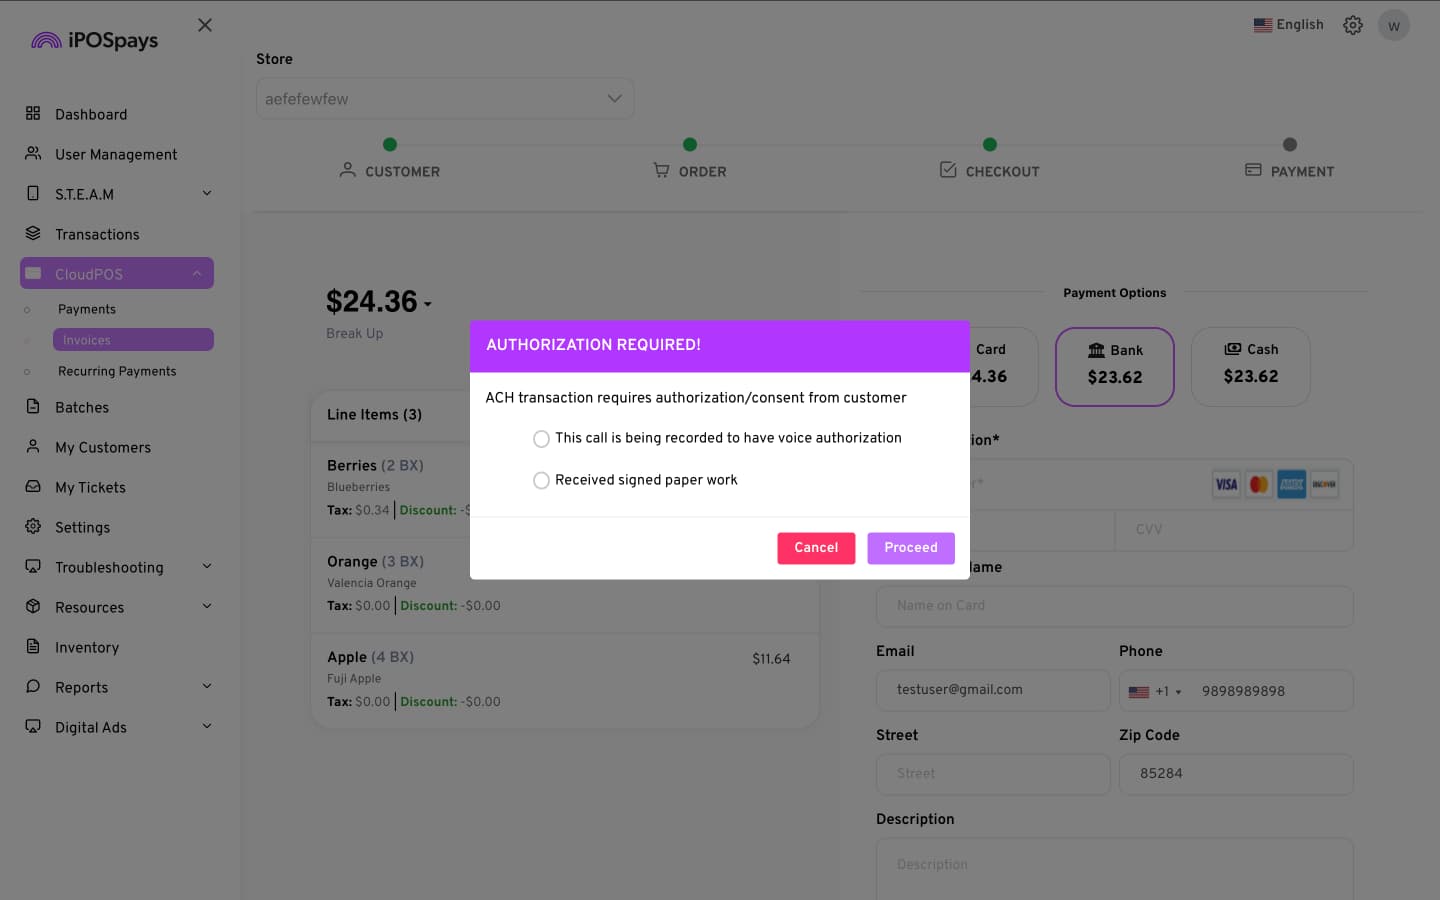Click the Settings gear icon in sidebar

point(33,527)
